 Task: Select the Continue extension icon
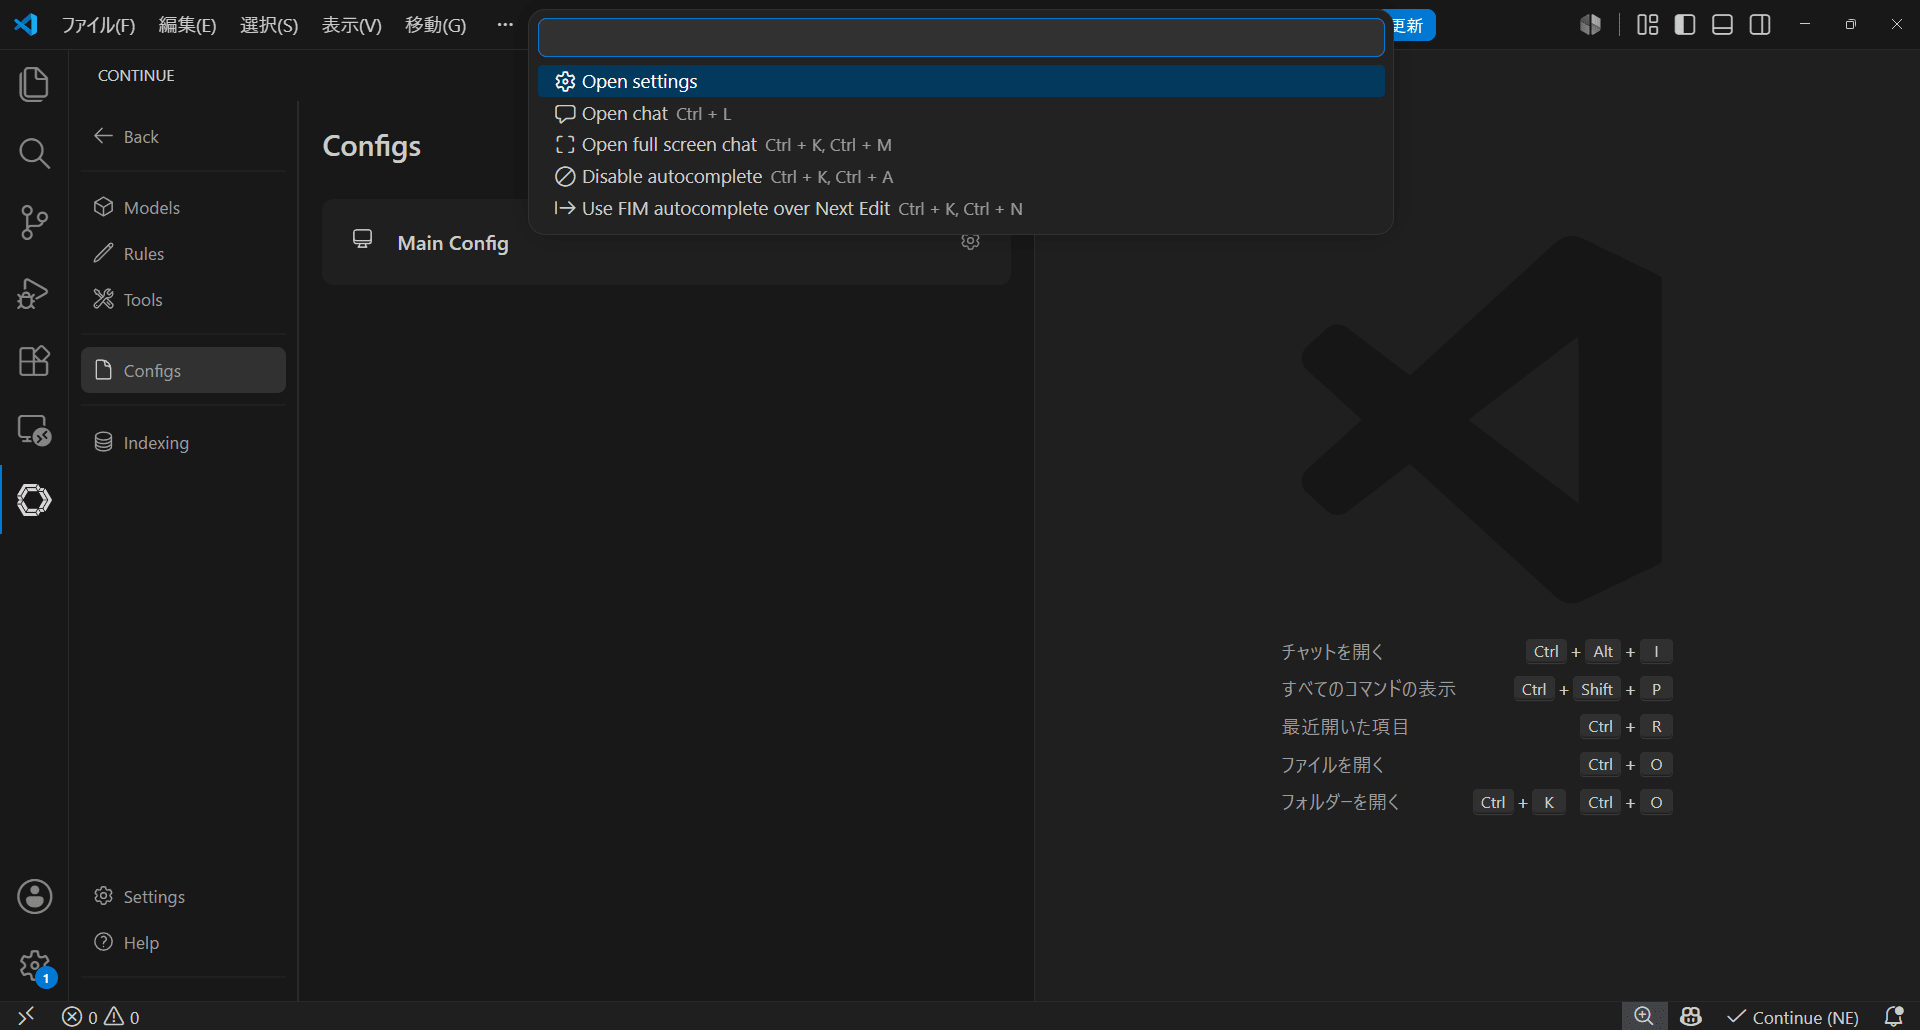tap(34, 500)
